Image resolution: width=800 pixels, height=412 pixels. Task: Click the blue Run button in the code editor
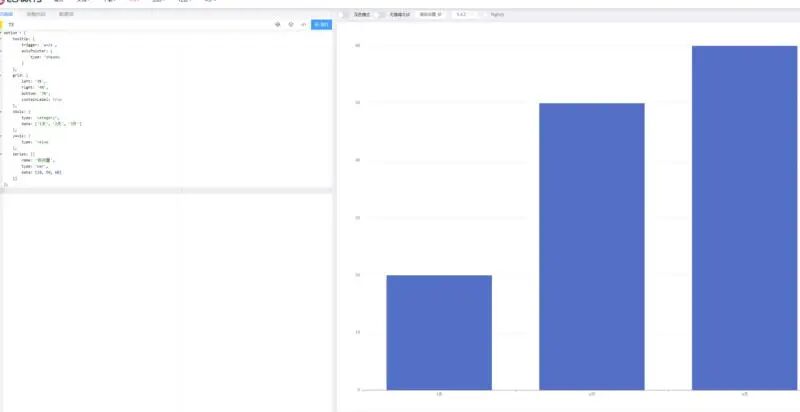pos(321,24)
